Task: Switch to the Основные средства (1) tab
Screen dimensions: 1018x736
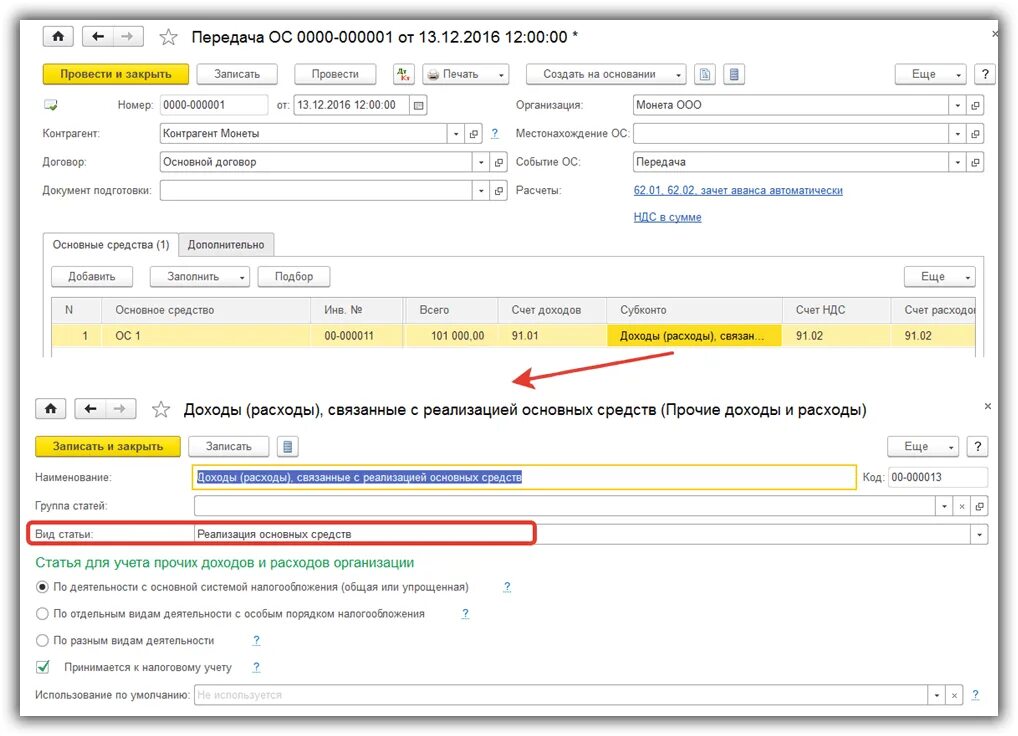Action: pos(111,245)
